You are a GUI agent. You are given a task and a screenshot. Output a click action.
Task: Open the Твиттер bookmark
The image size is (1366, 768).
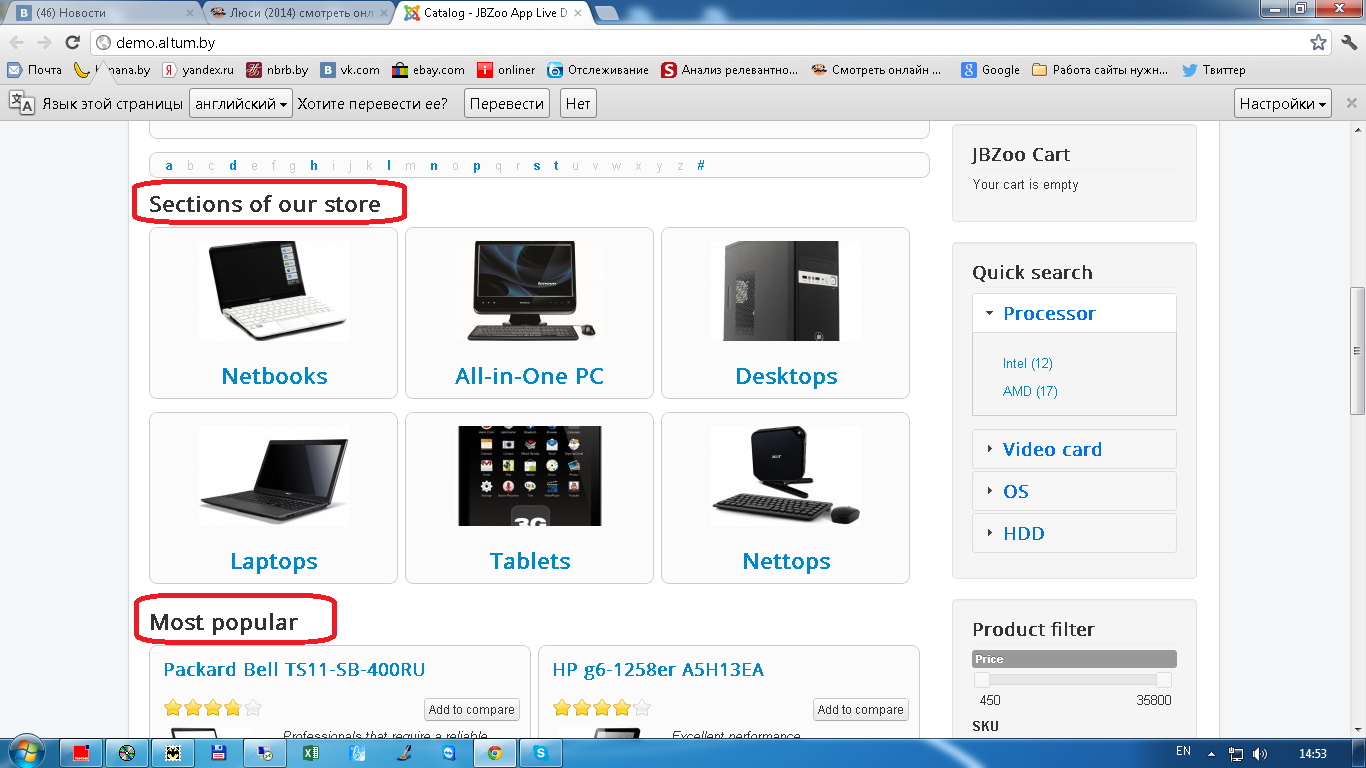1214,70
